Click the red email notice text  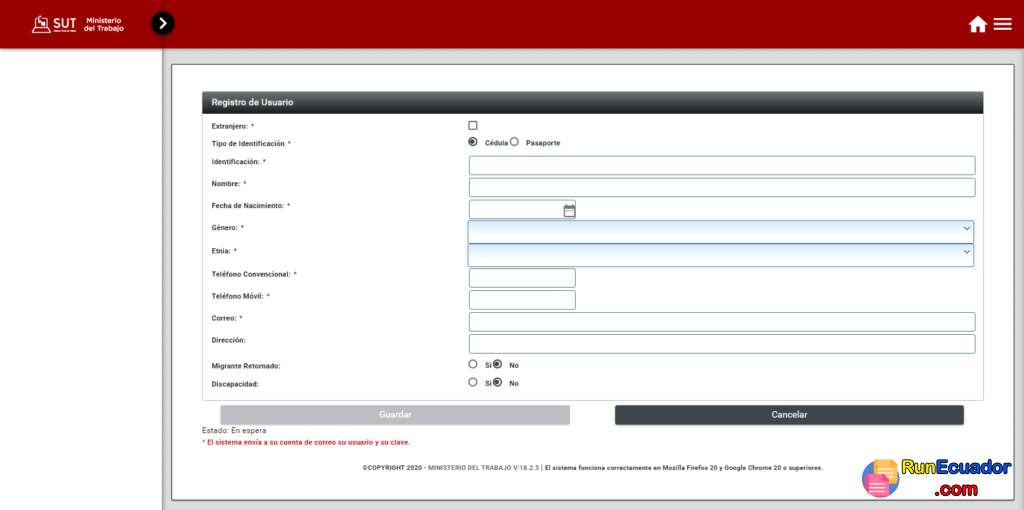(306, 443)
